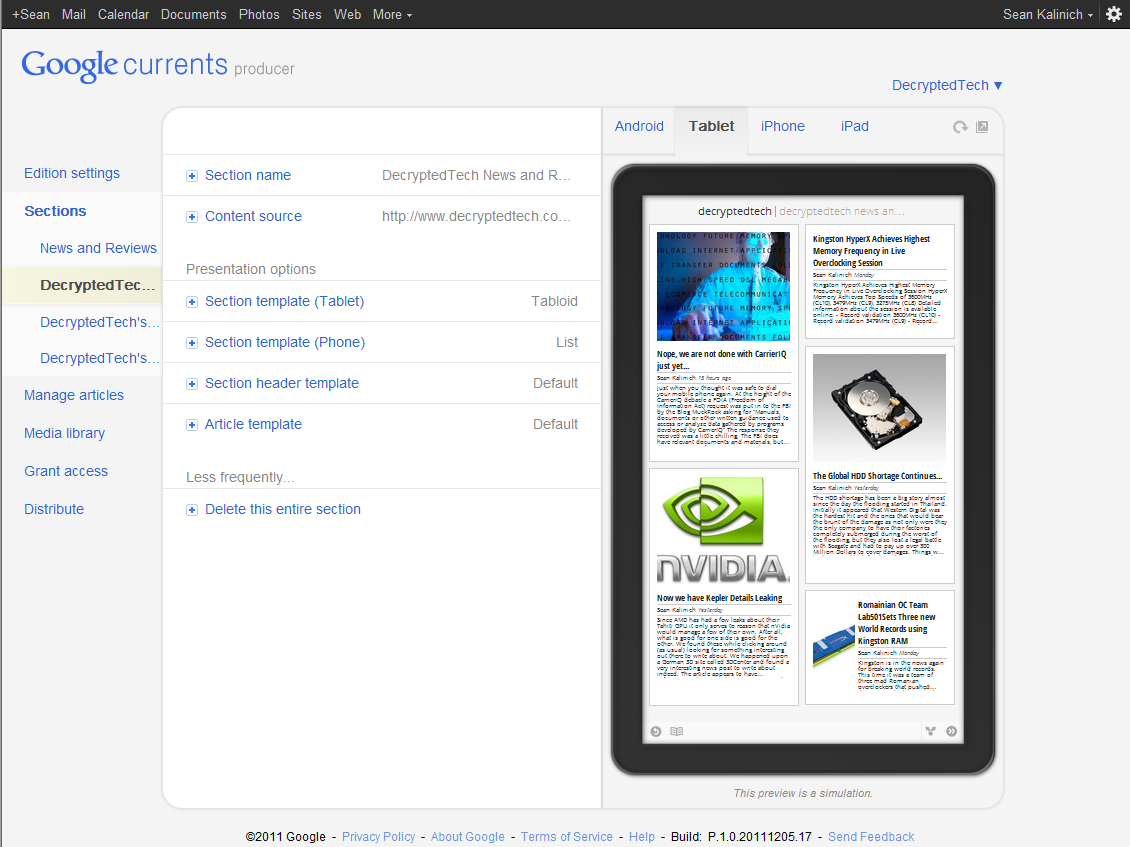Screen dimensions: 1130x847
Task: Select the Tablet preview tab
Action: click(x=711, y=126)
